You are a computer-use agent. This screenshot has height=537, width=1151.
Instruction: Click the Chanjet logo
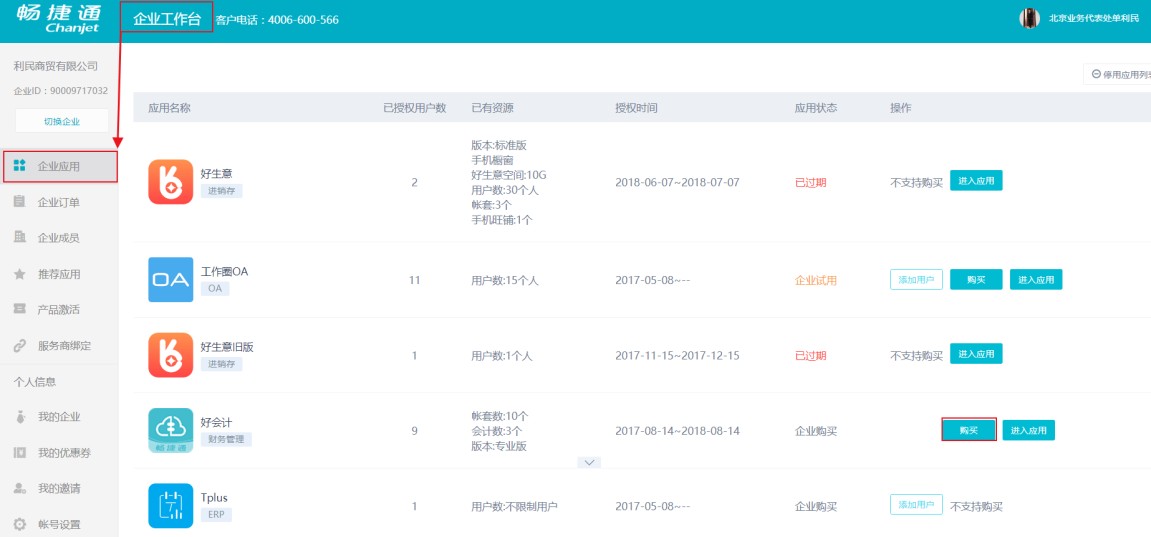click(x=58, y=20)
